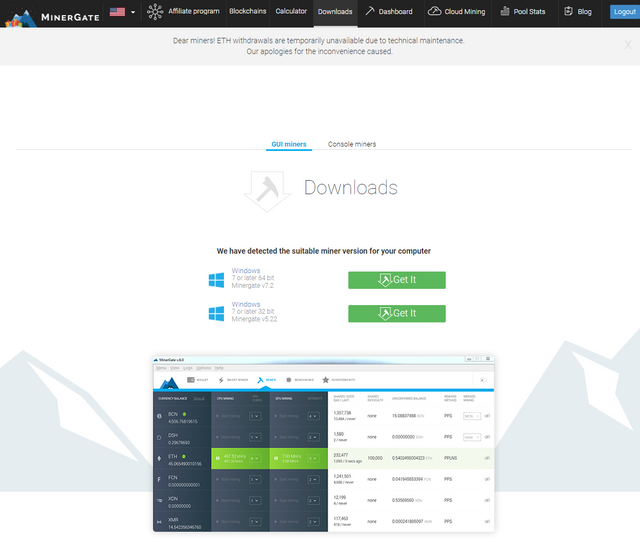640x544 pixels.
Task: Click the large Downloads heading text
Action: tap(351, 188)
